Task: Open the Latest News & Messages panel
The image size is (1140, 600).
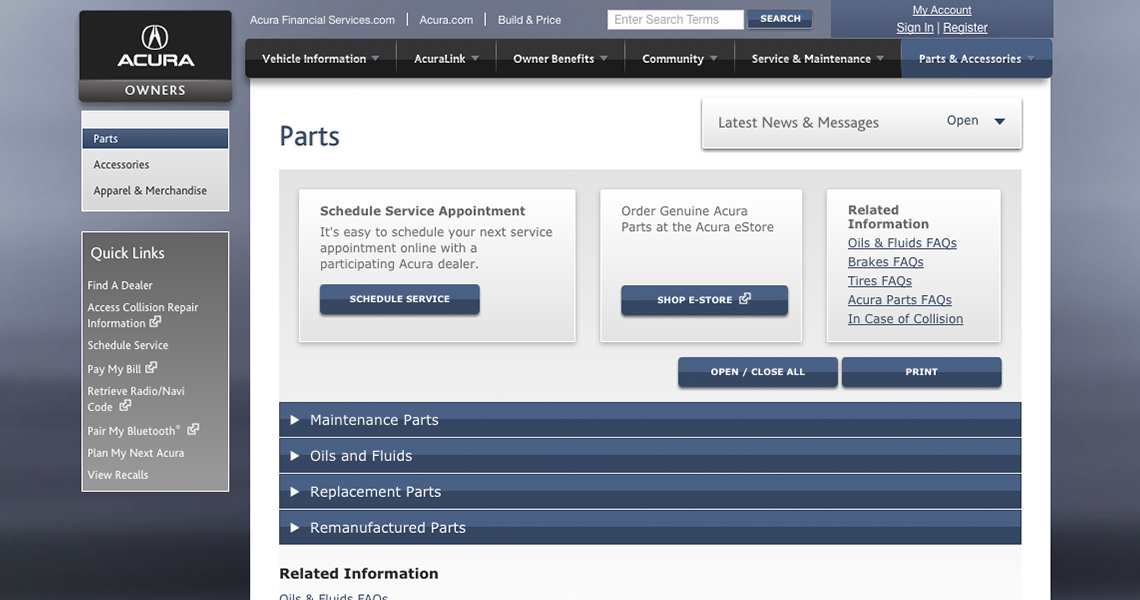Action: point(976,121)
